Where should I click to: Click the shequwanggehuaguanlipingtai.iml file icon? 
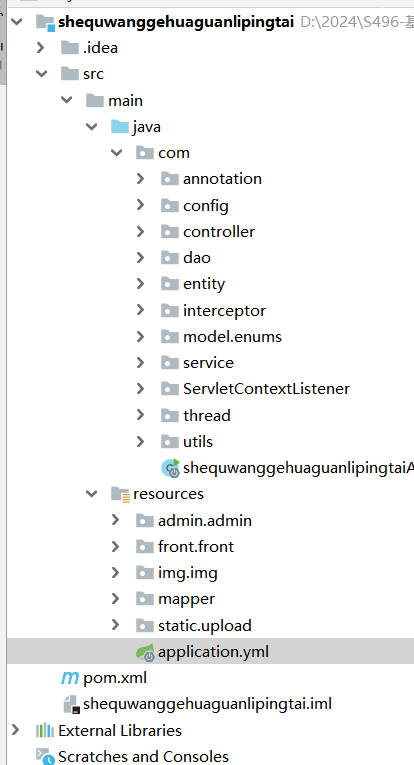71,704
